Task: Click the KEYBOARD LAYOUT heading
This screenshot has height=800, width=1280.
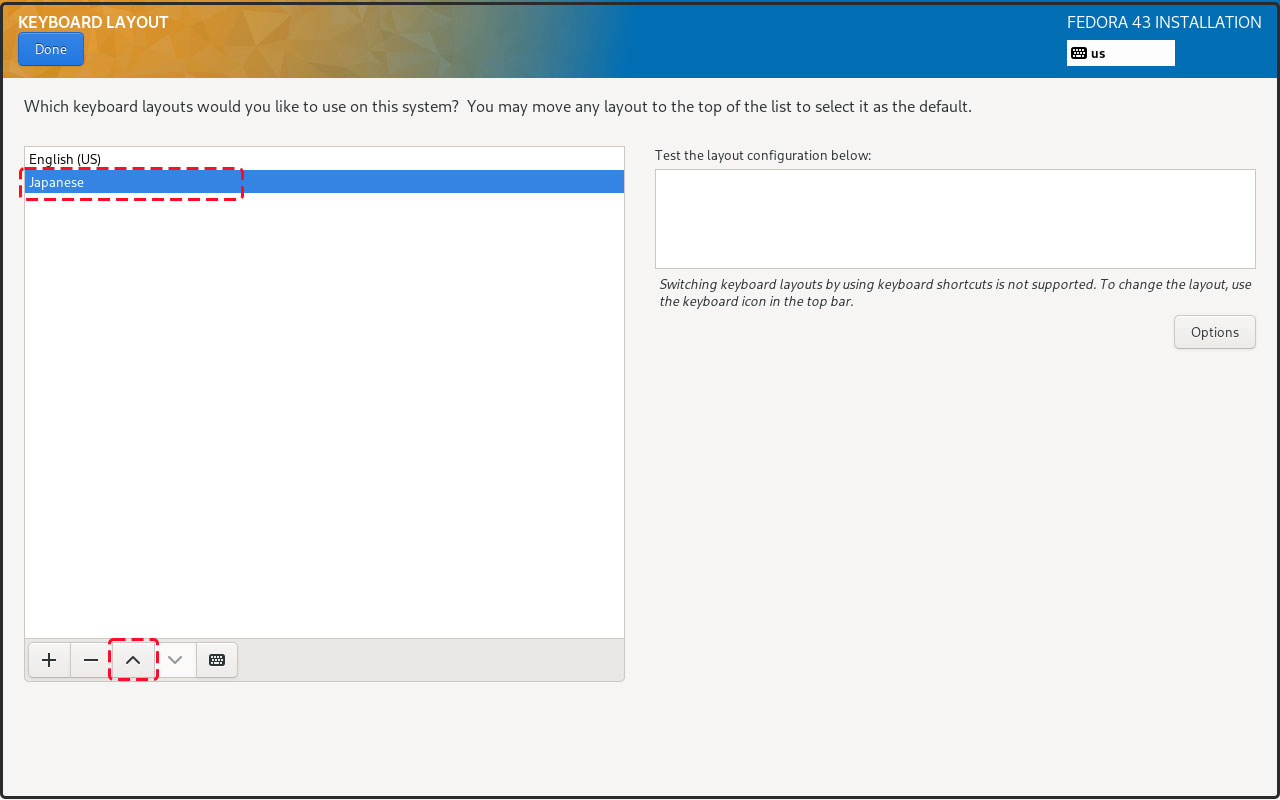Action: pyautogui.click(x=93, y=22)
